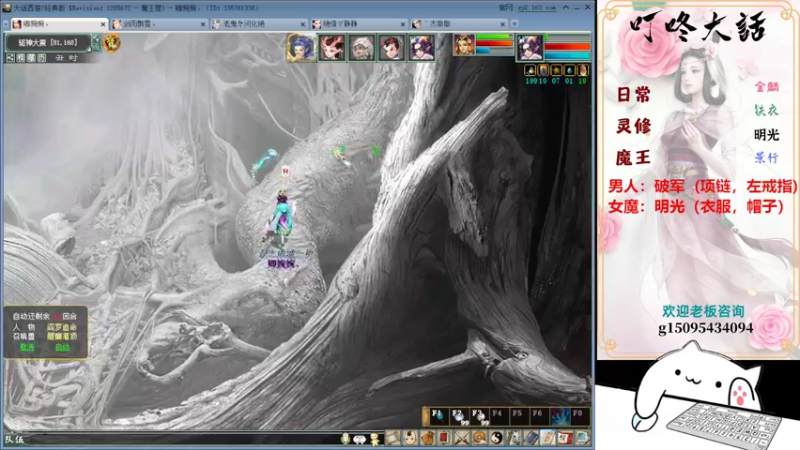Select the blue-haired team leader portrait
Image resolution: width=800 pixels, height=450 pixels.
301,48
